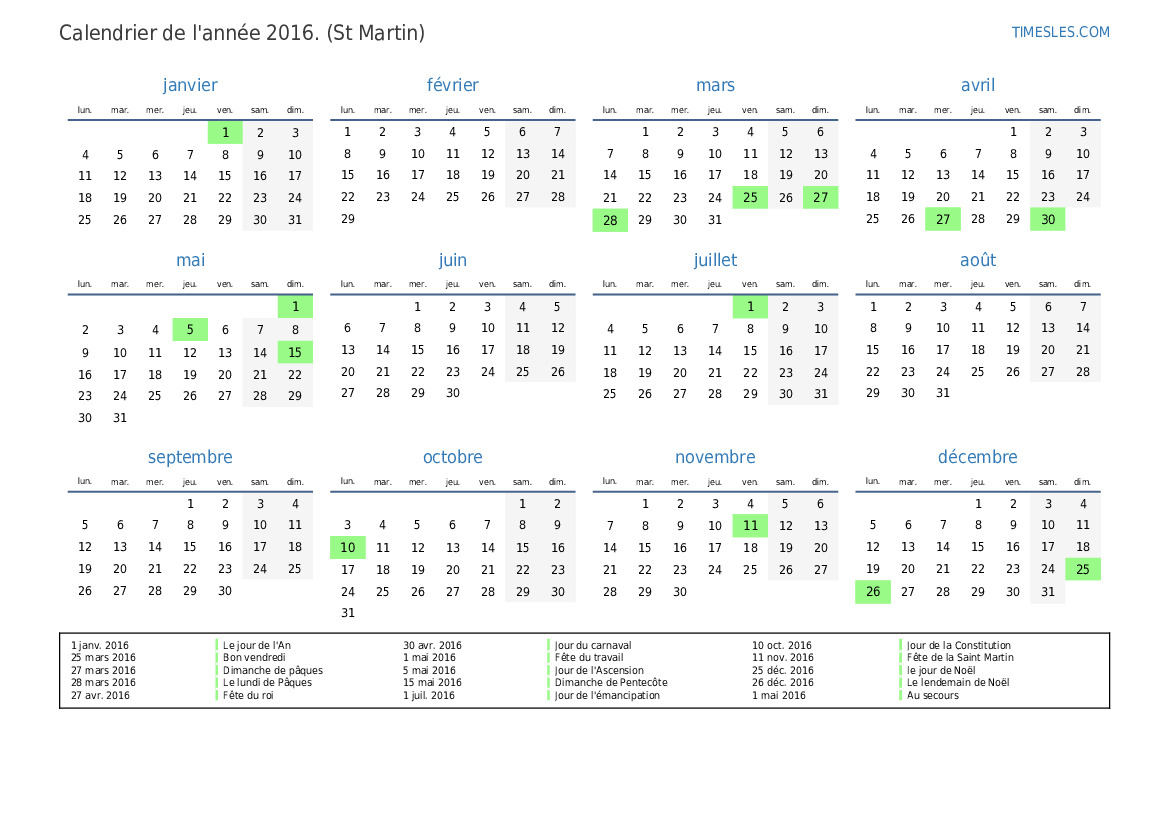The height and width of the screenshot is (827, 1169).
Task: Click the décembre month heading
Action: point(977,457)
